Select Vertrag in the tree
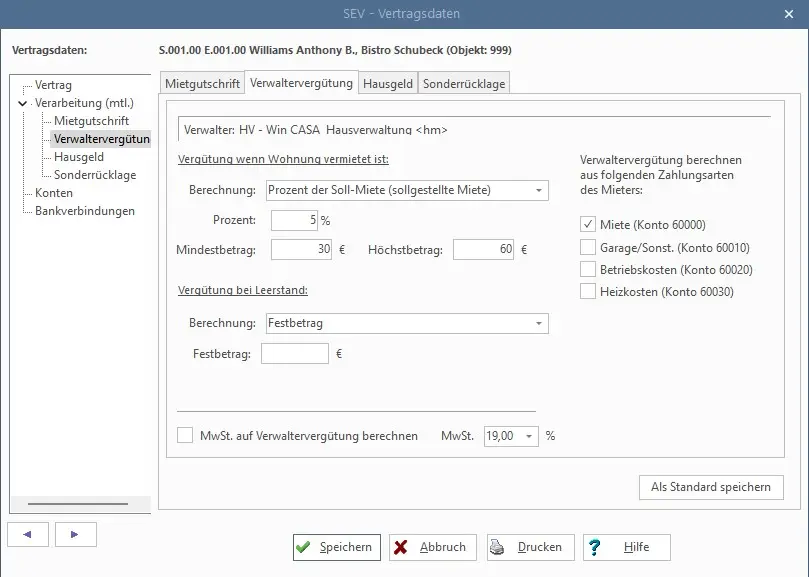Screen dimensions: 809x577 click(x=53, y=85)
